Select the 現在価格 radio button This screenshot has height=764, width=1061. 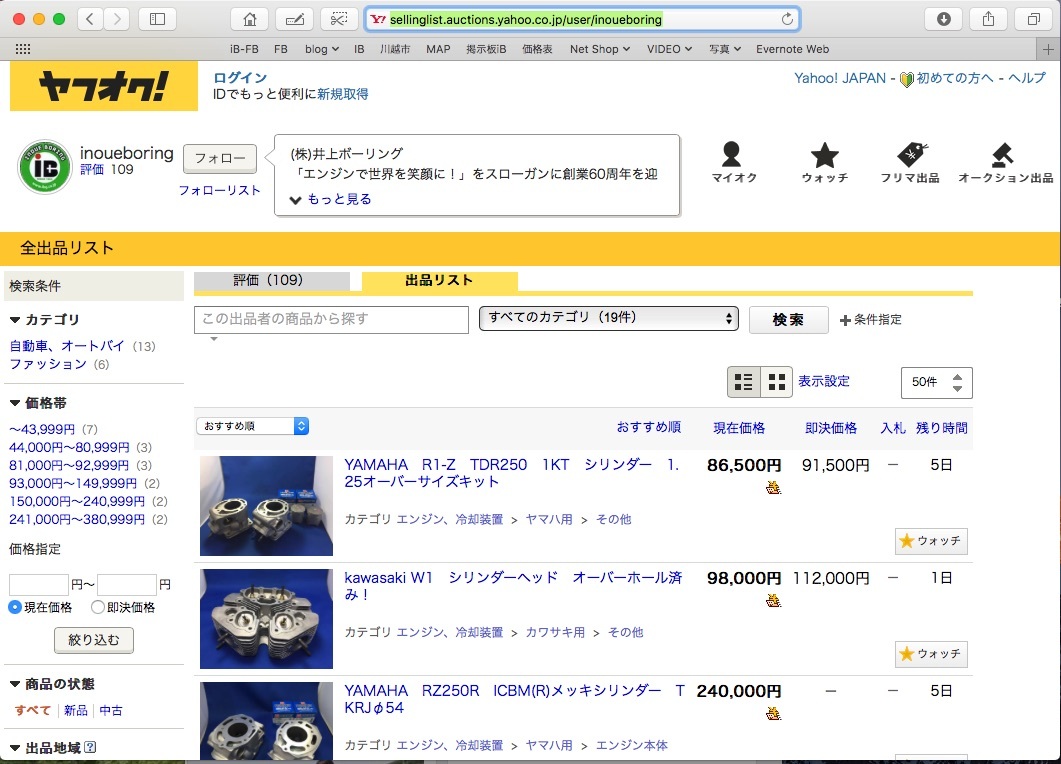(x=16, y=607)
